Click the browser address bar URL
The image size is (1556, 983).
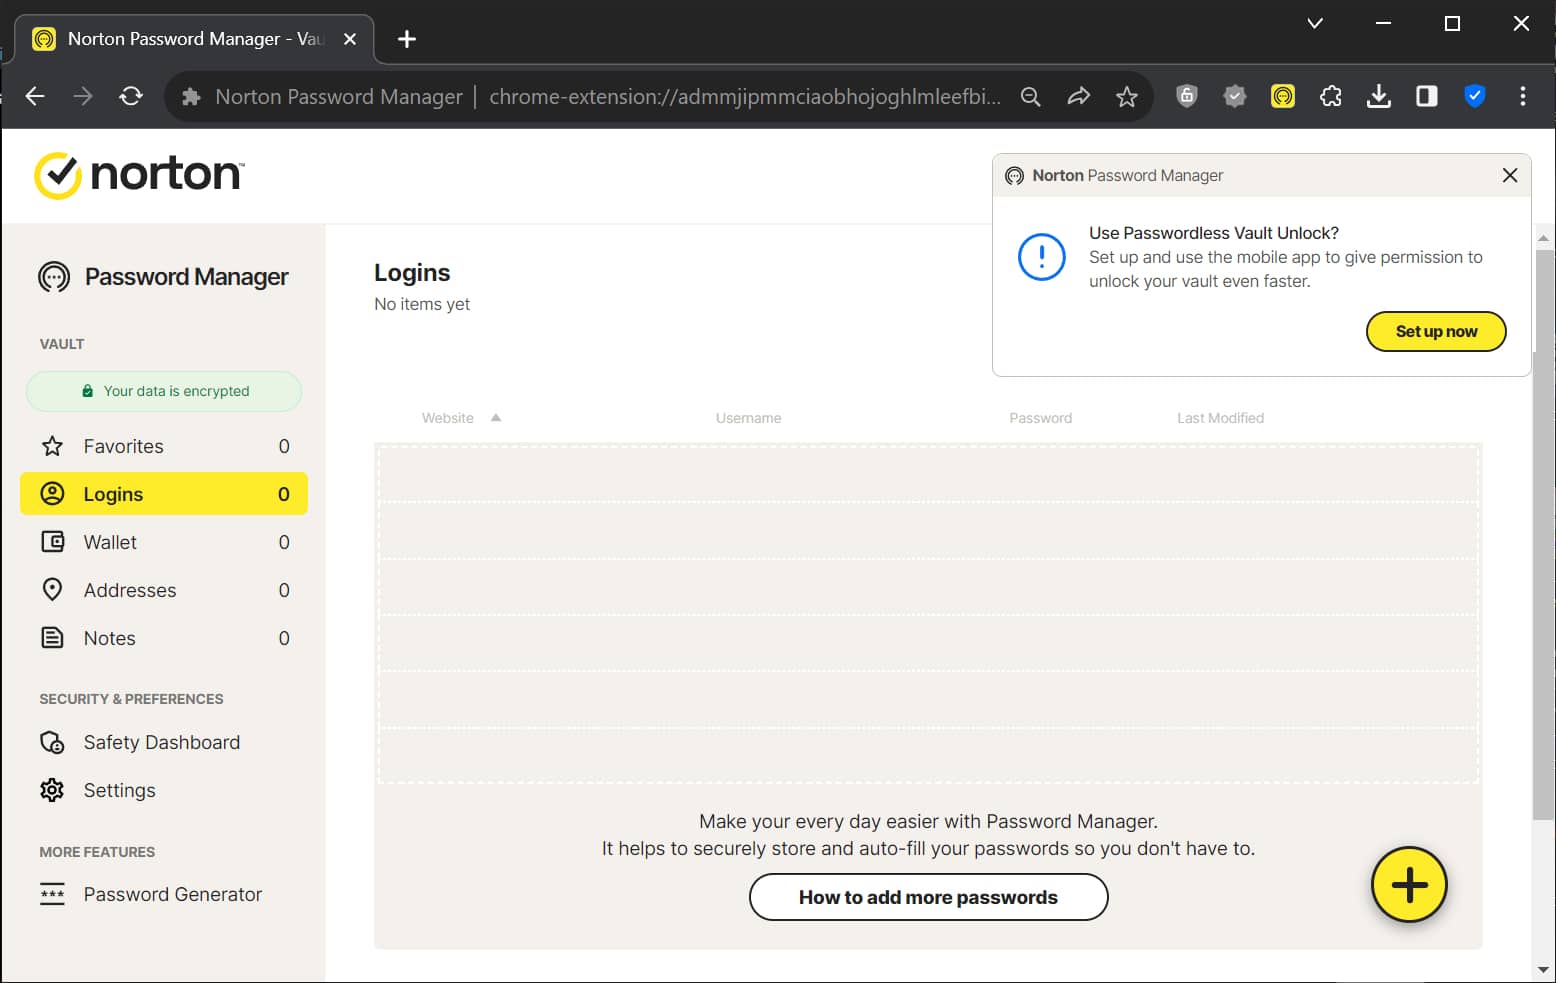744,96
